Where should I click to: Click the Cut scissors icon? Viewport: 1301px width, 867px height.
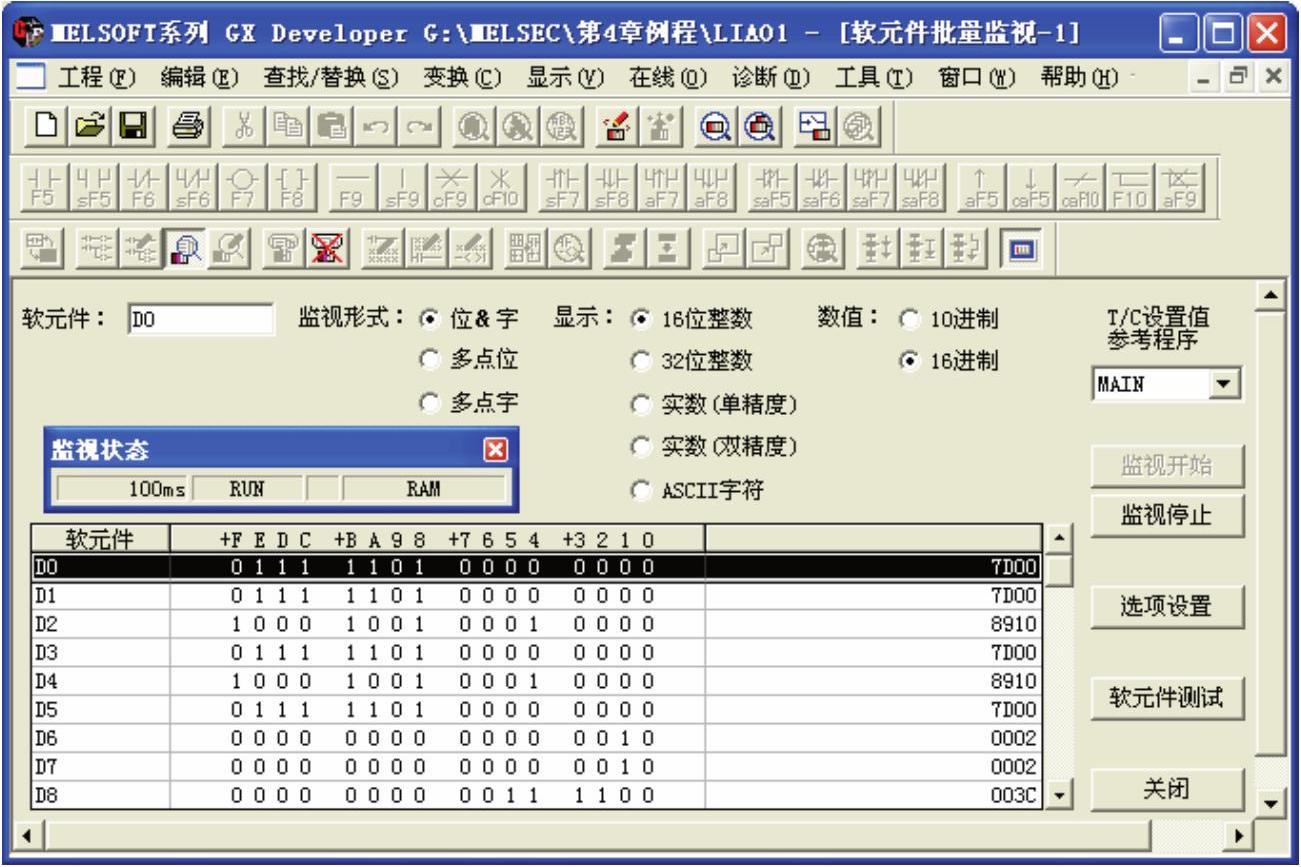click(x=241, y=124)
